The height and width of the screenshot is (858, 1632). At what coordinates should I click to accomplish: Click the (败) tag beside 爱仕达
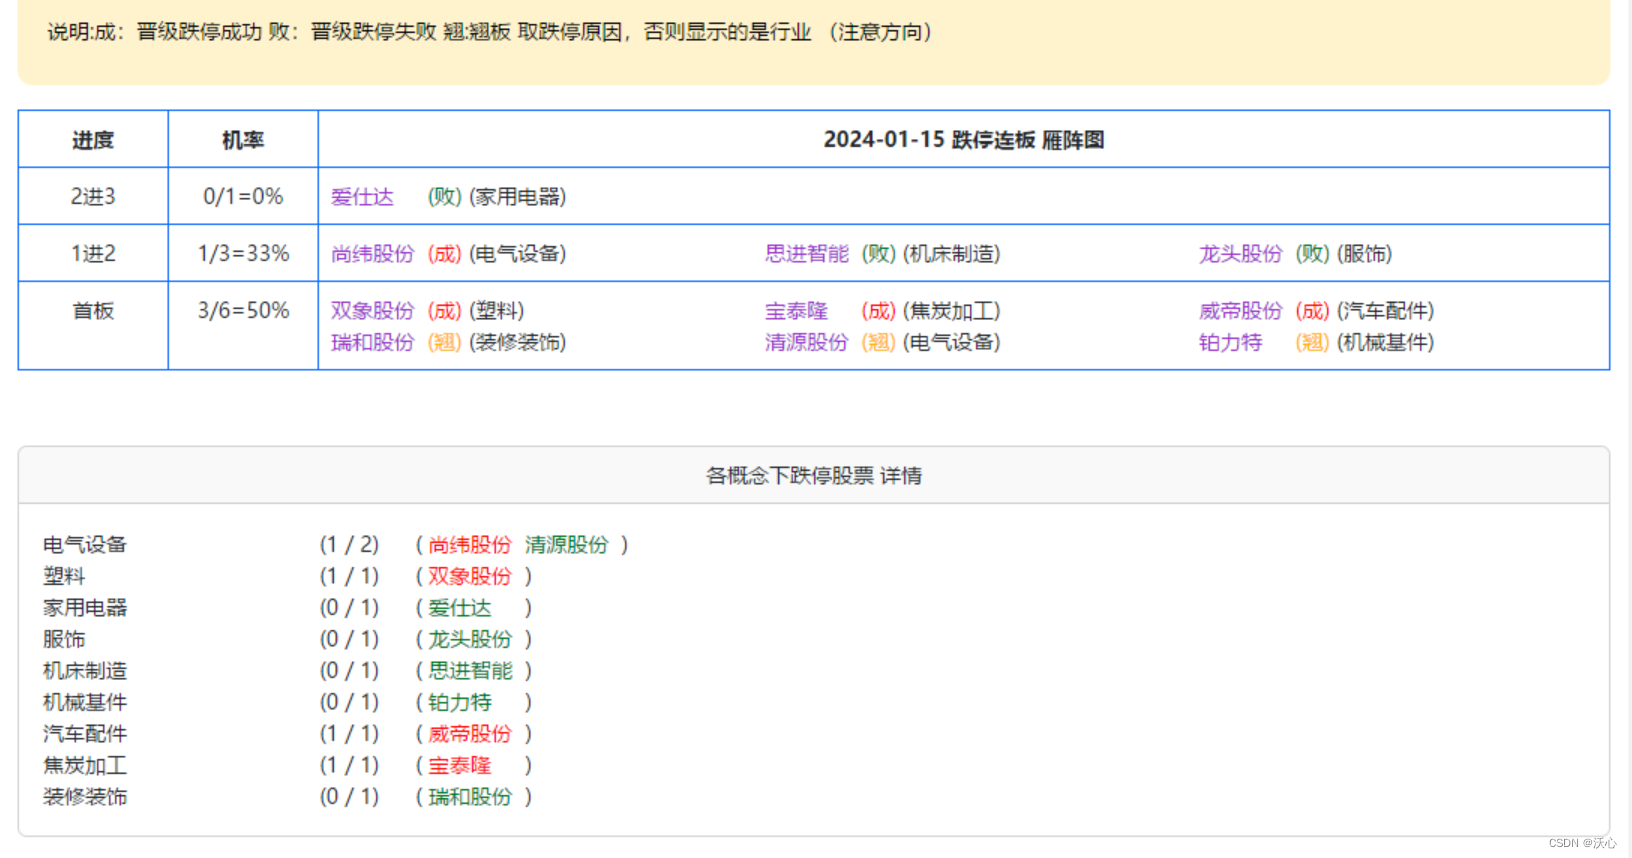(x=444, y=197)
